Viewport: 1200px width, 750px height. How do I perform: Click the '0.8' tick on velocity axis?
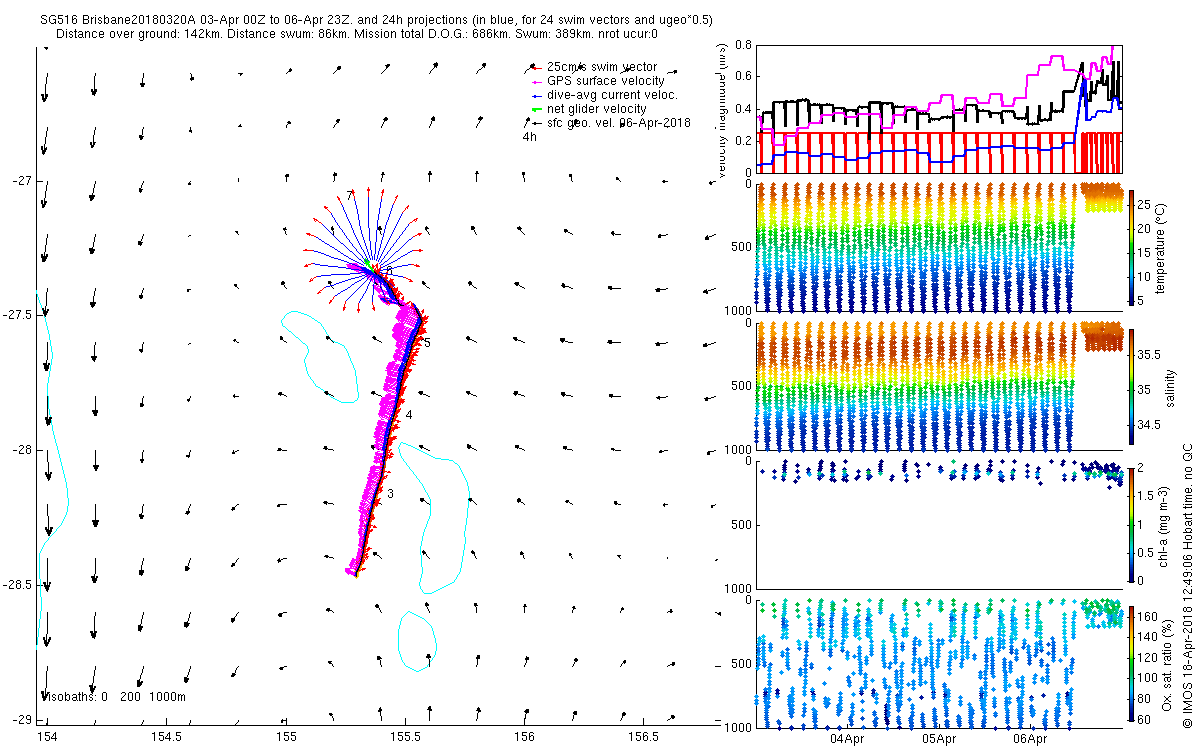coord(744,45)
